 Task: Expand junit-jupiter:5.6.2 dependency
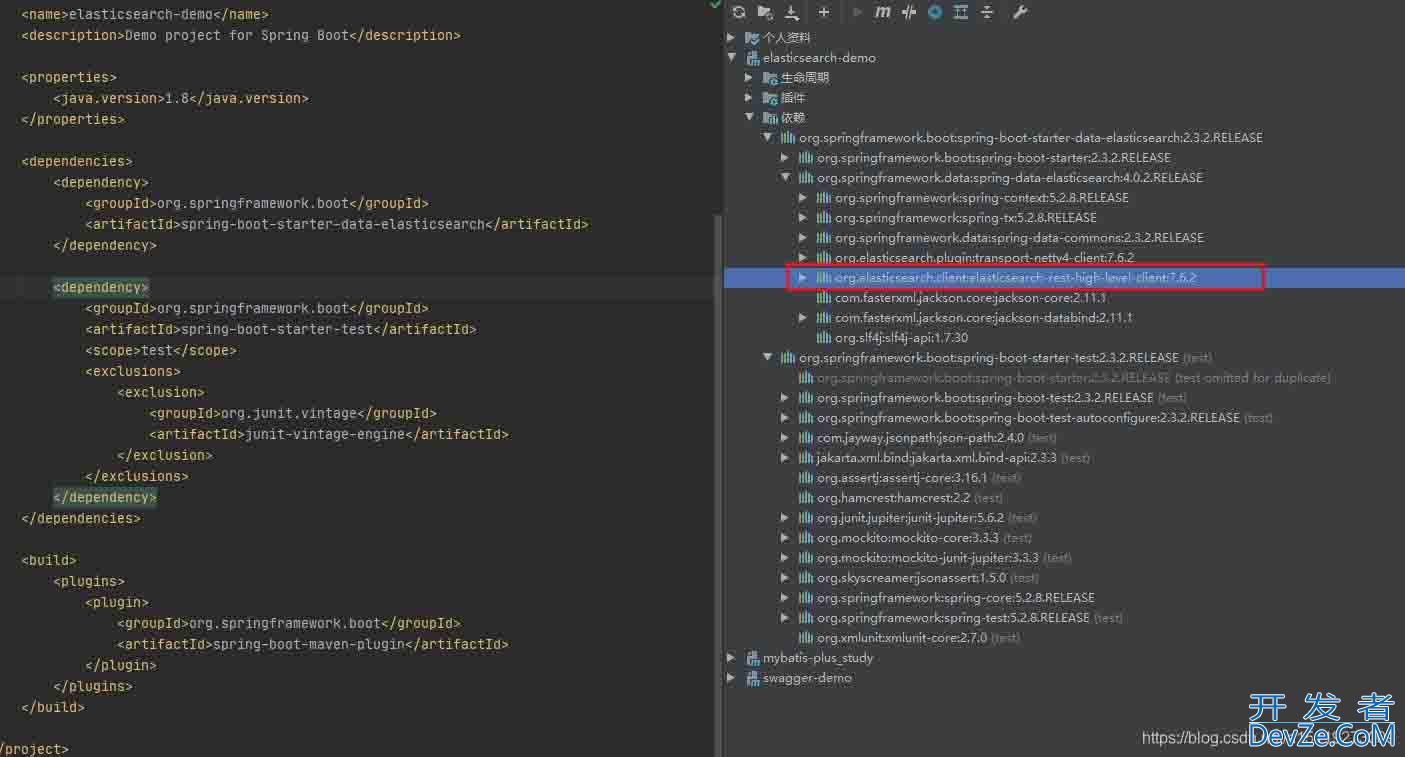pos(785,517)
